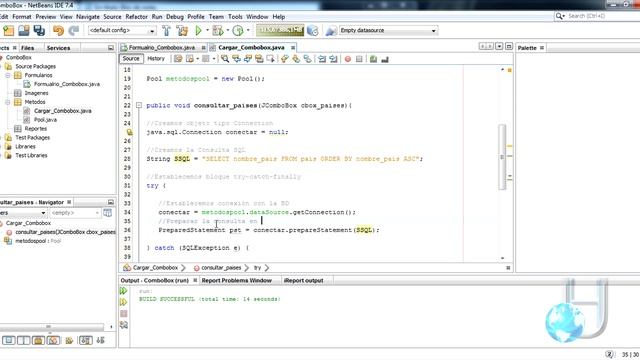
Task: Switch to History editor view
Action: pos(156,59)
